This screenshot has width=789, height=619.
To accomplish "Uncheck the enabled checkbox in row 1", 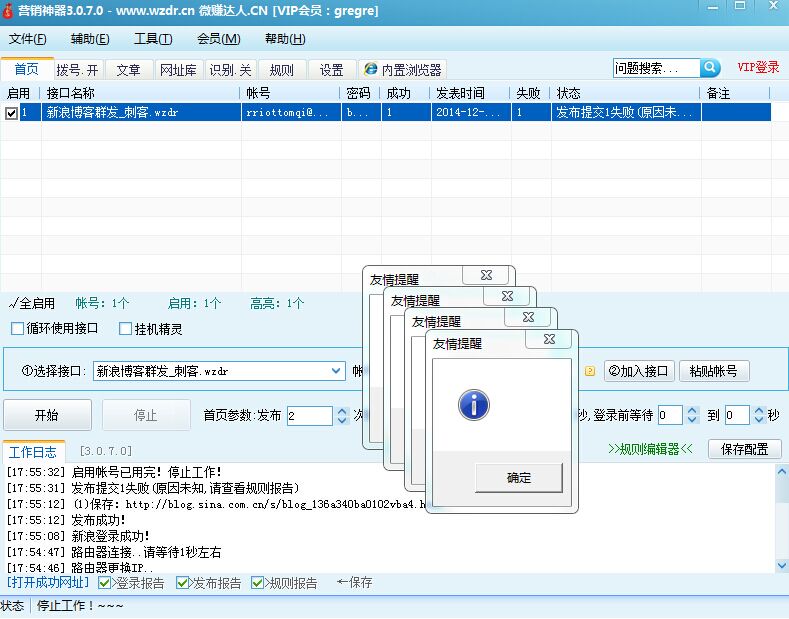I will (11, 113).
